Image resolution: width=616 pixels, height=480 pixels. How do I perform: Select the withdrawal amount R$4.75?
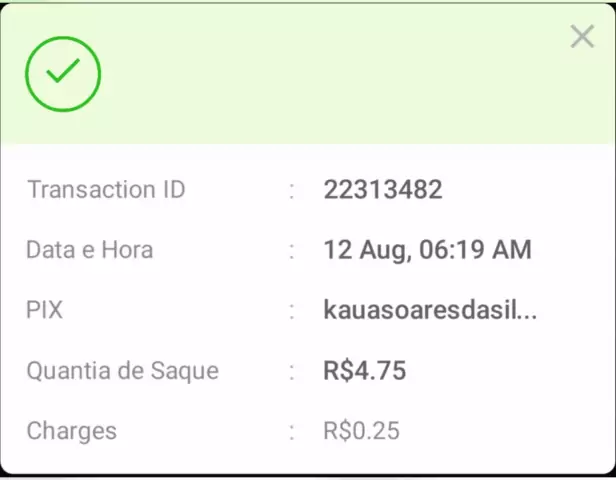pos(365,371)
